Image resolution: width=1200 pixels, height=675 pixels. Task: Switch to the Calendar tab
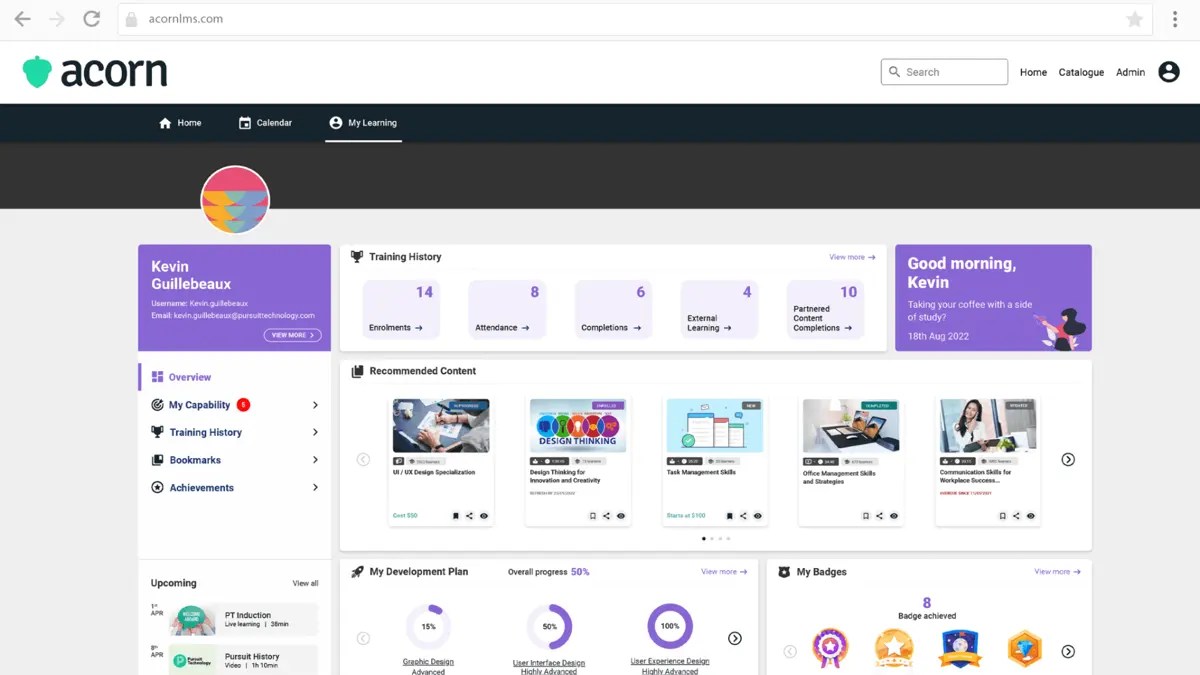(x=265, y=123)
